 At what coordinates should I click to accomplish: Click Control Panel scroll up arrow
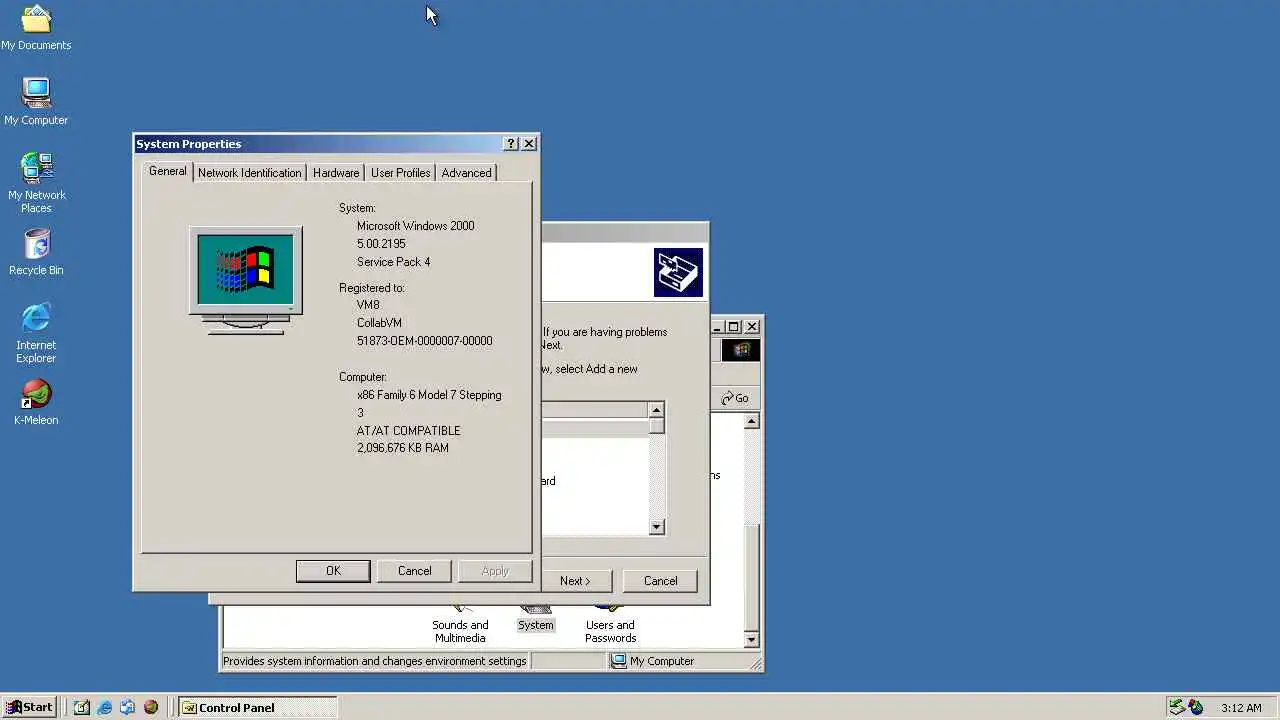752,422
